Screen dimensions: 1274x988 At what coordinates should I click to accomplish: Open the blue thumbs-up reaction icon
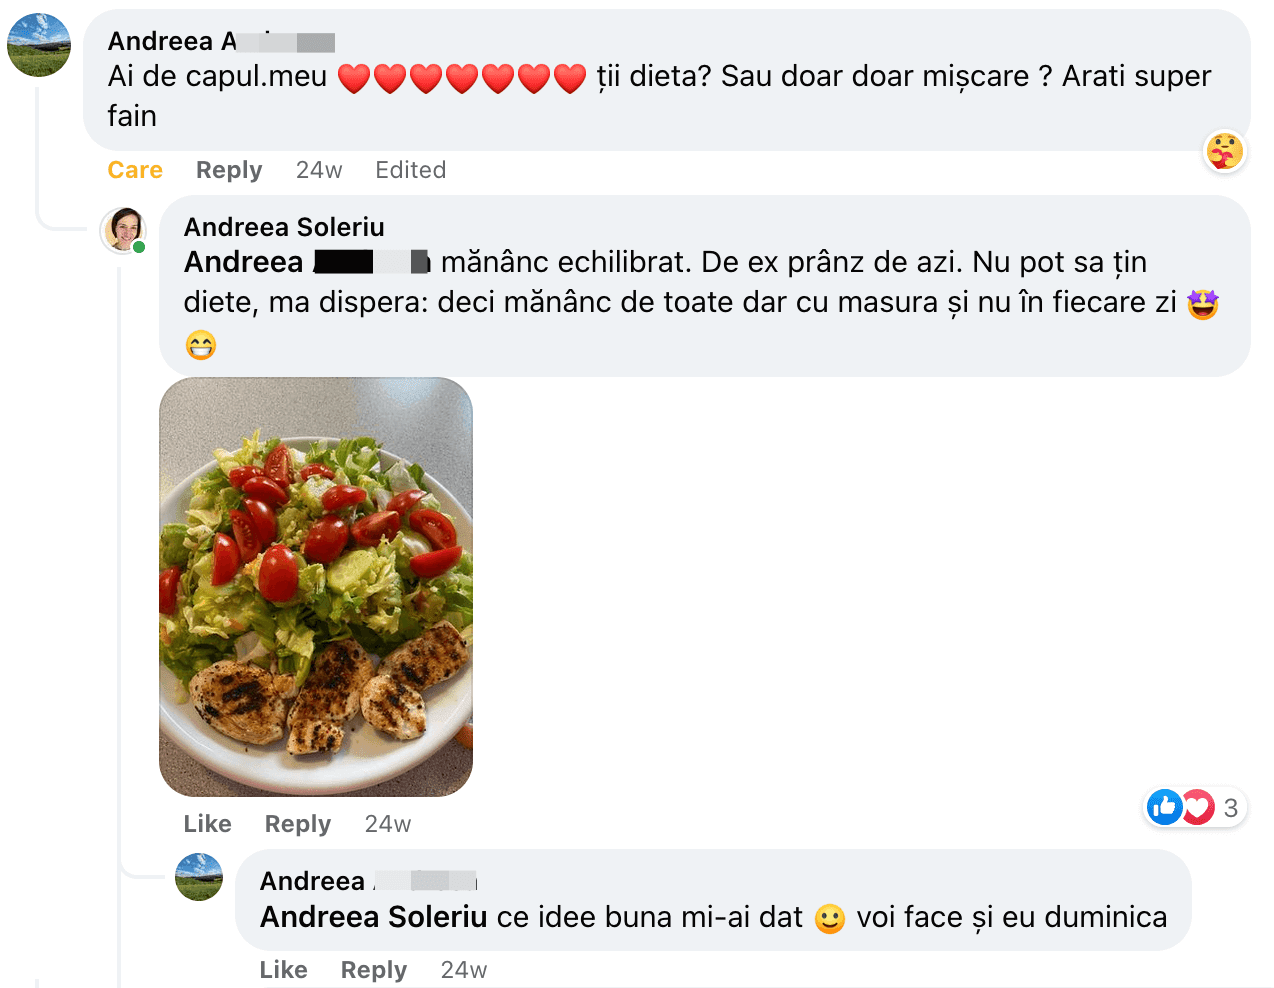click(x=1165, y=807)
